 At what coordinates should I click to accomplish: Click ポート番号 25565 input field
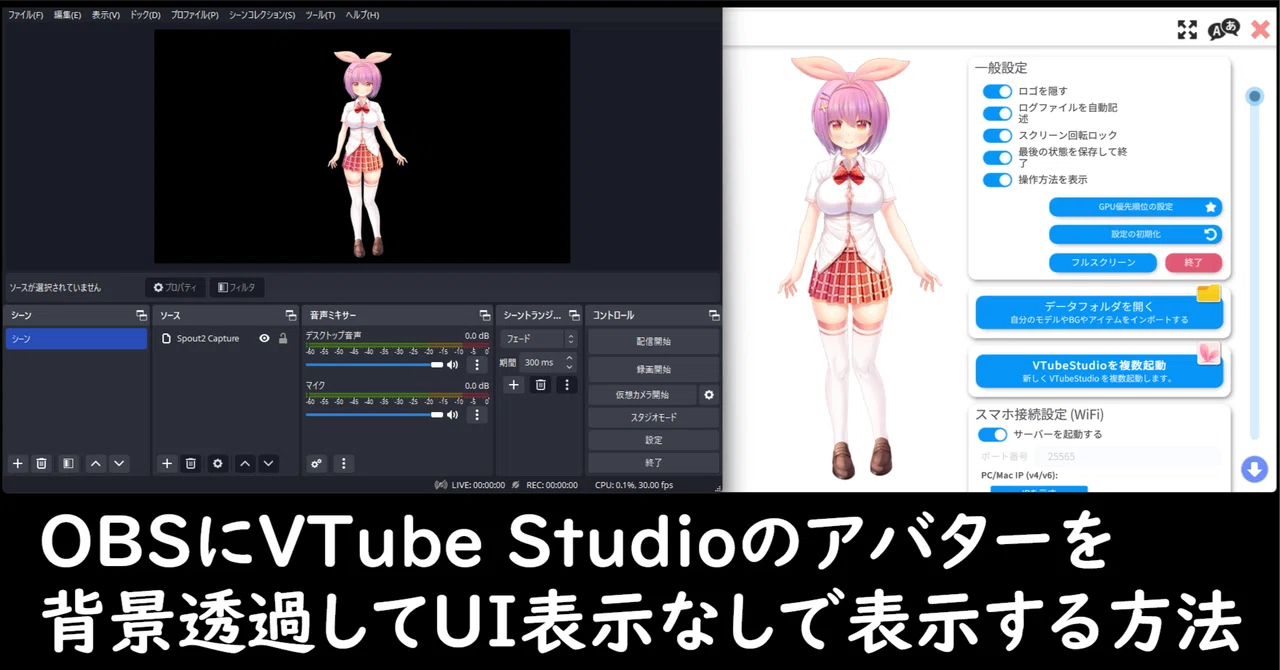pos(1126,456)
